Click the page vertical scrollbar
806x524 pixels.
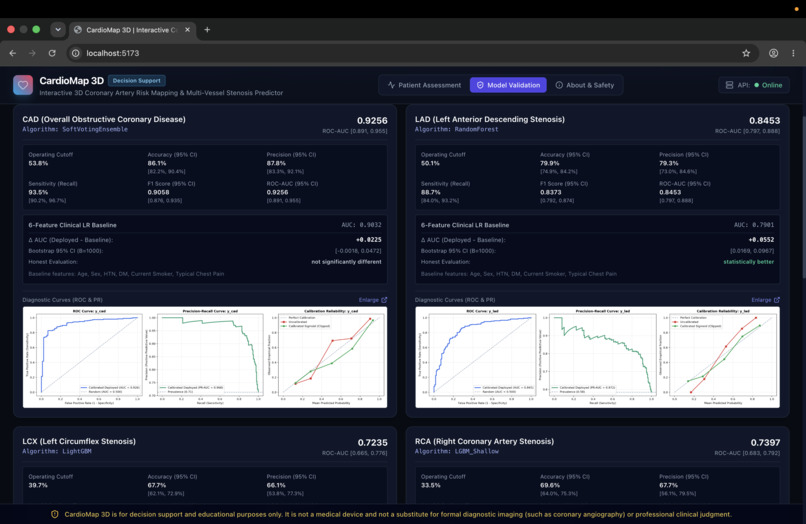pos(803,198)
